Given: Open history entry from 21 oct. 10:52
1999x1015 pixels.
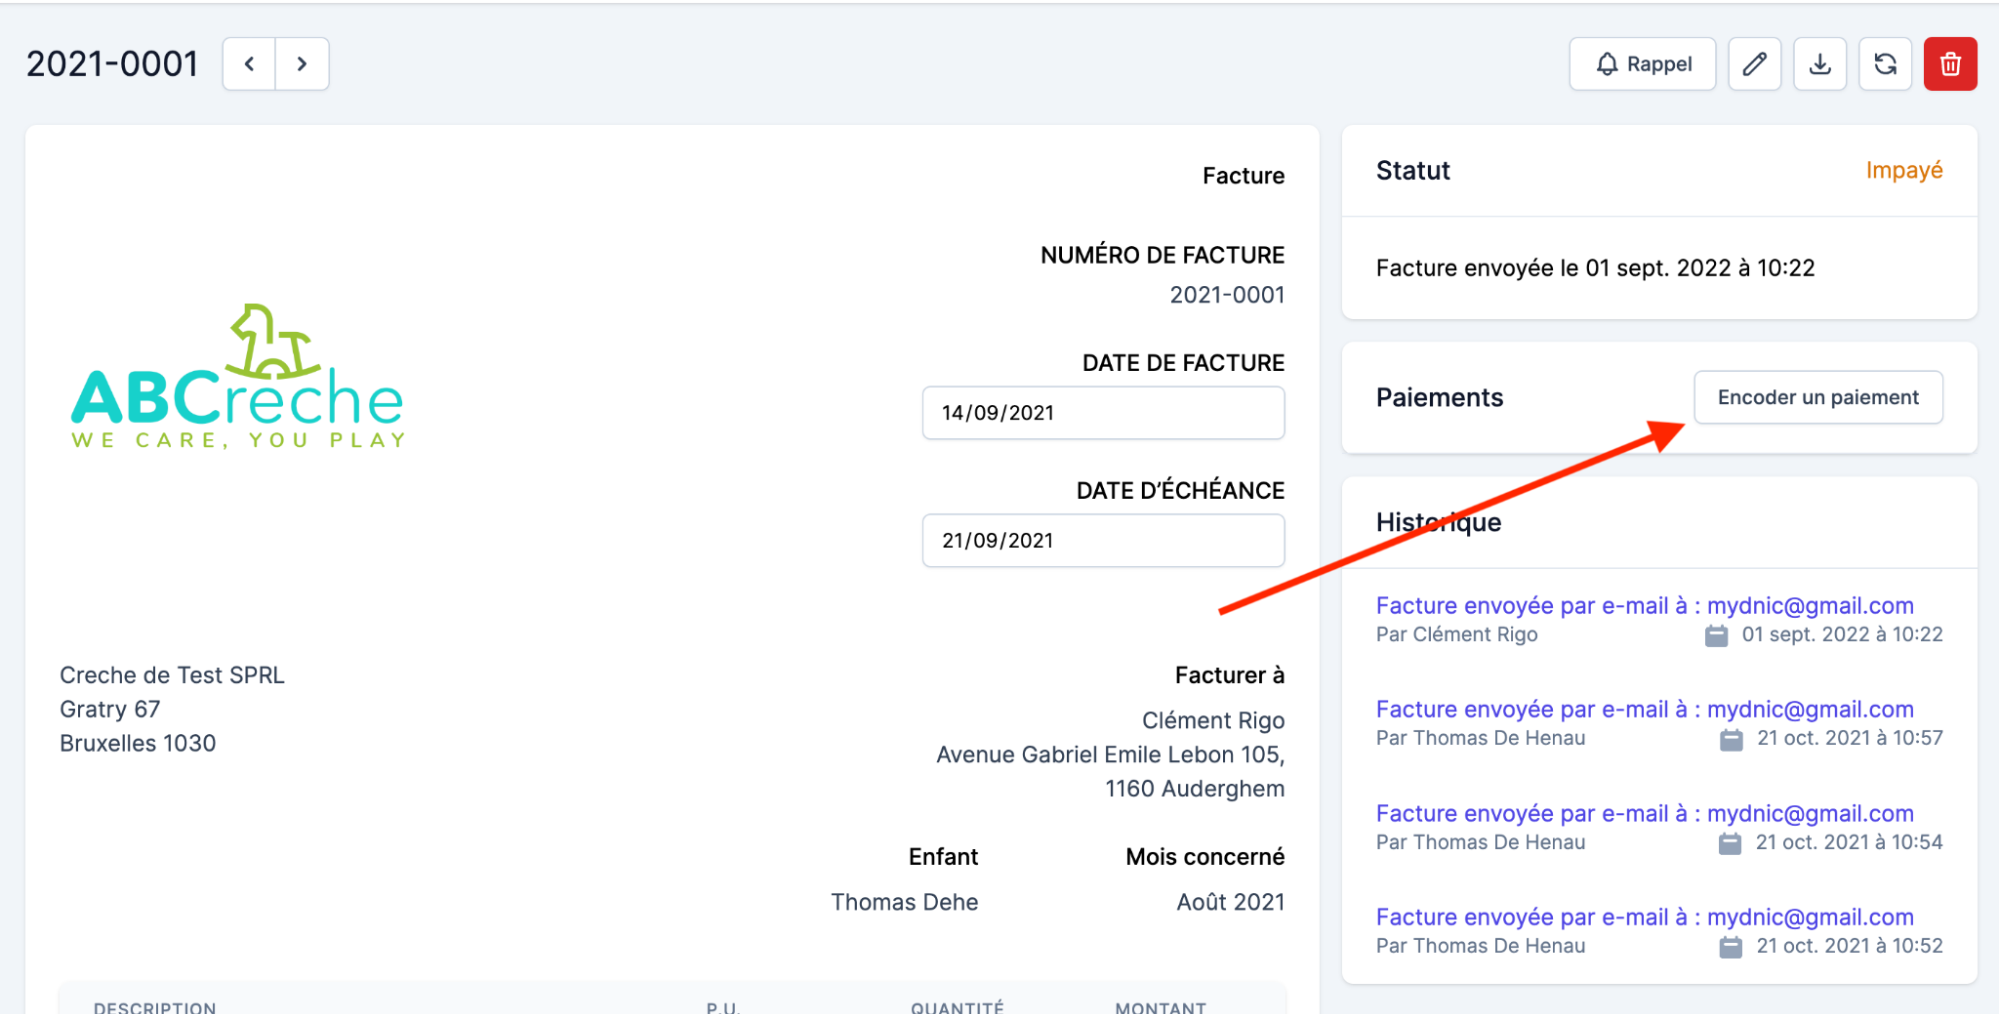Looking at the screenshot, I should click(x=1644, y=918).
